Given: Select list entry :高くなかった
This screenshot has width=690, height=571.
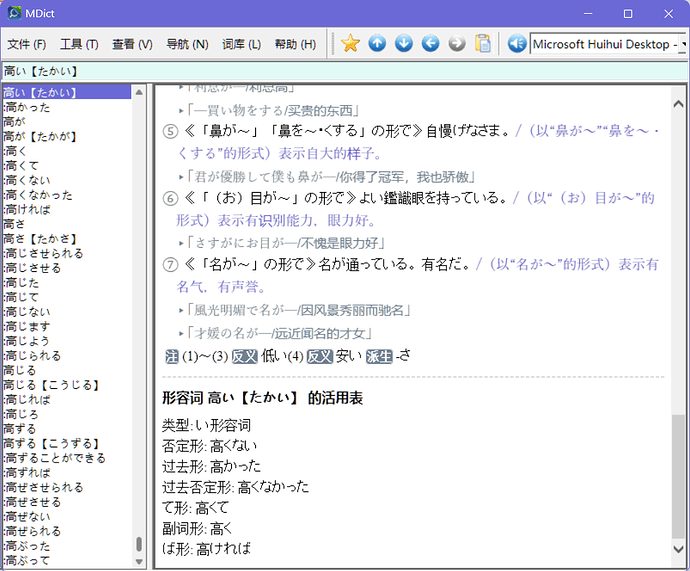Looking at the screenshot, I should 38,195.
